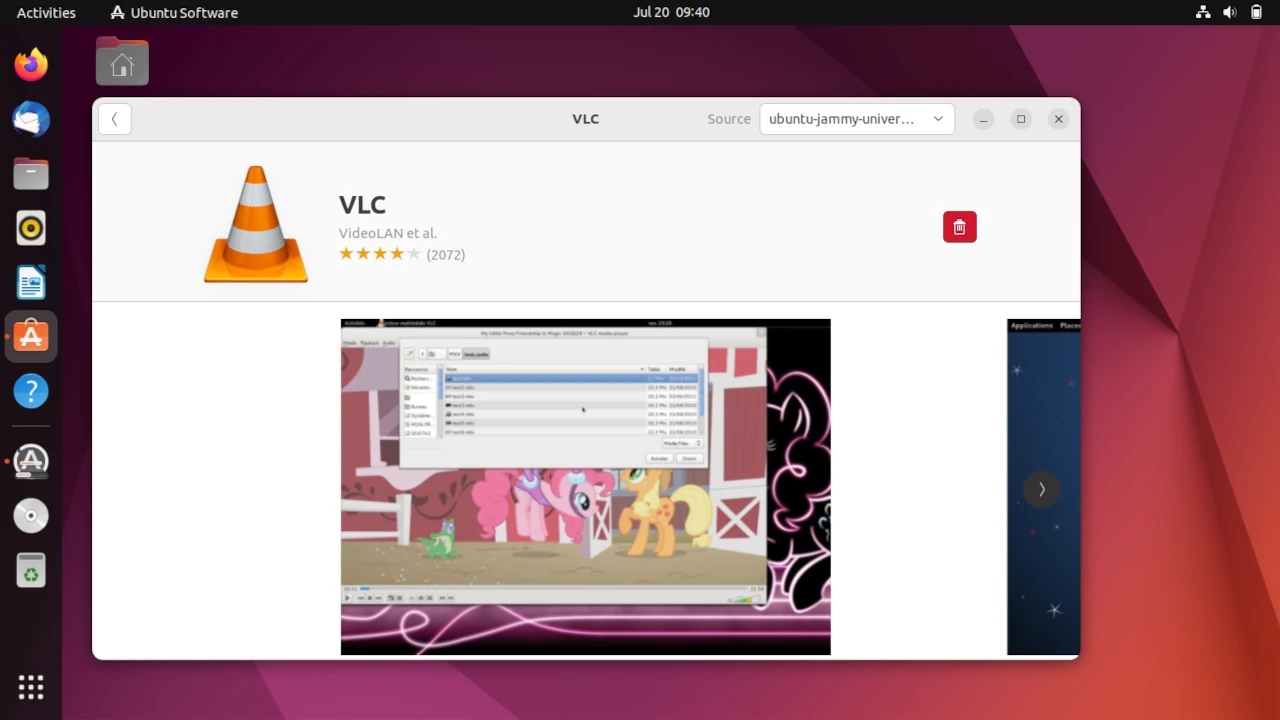1280x720 pixels.
Task: Open system status menu in top bar
Action: (1229, 12)
